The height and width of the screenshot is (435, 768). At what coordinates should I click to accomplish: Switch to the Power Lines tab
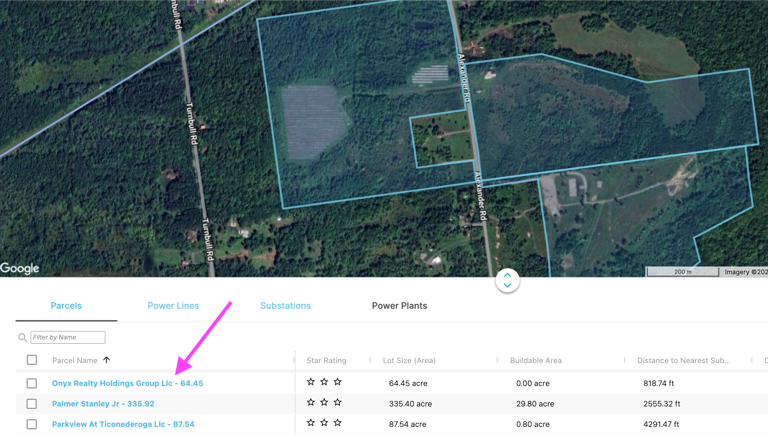click(173, 306)
